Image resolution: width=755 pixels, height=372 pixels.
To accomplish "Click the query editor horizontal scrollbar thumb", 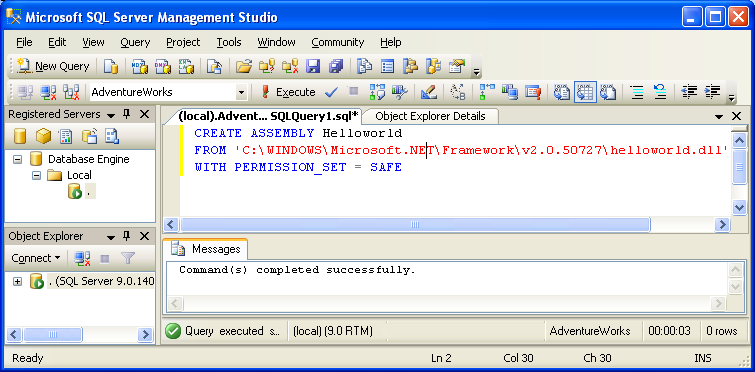I will (x=415, y=224).
